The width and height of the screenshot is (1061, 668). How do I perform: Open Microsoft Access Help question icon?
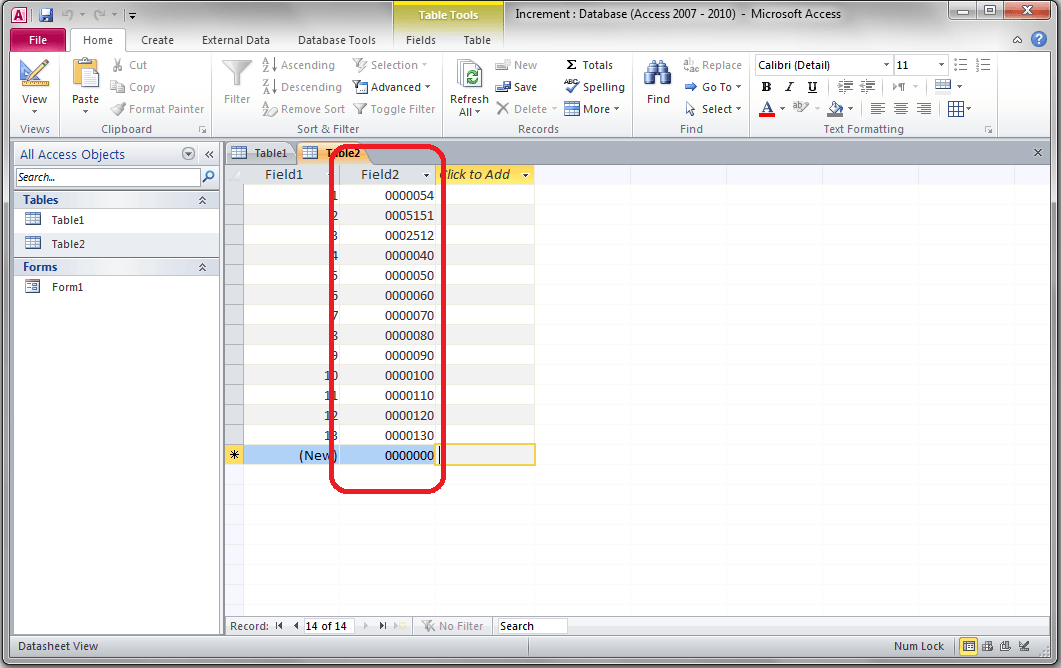coord(1039,39)
